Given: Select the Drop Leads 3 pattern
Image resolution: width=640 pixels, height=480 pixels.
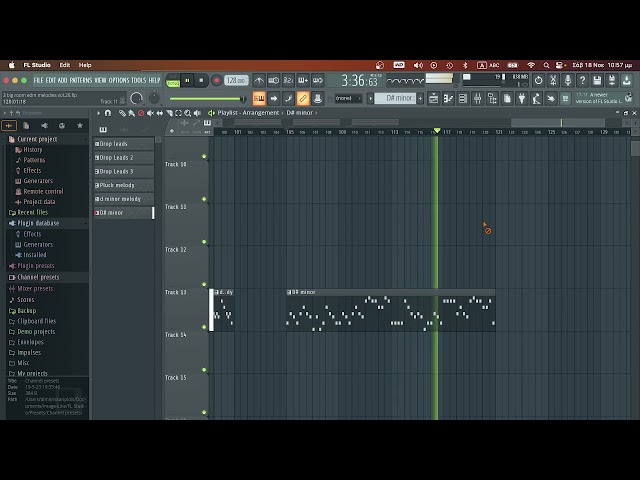Looking at the screenshot, I should [124, 171].
